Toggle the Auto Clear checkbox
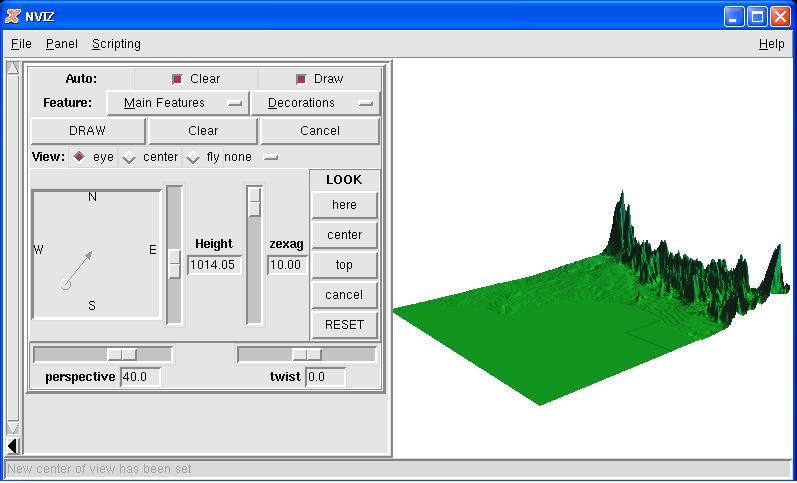The width and height of the screenshot is (797, 483). pyautogui.click(x=177, y=79)
